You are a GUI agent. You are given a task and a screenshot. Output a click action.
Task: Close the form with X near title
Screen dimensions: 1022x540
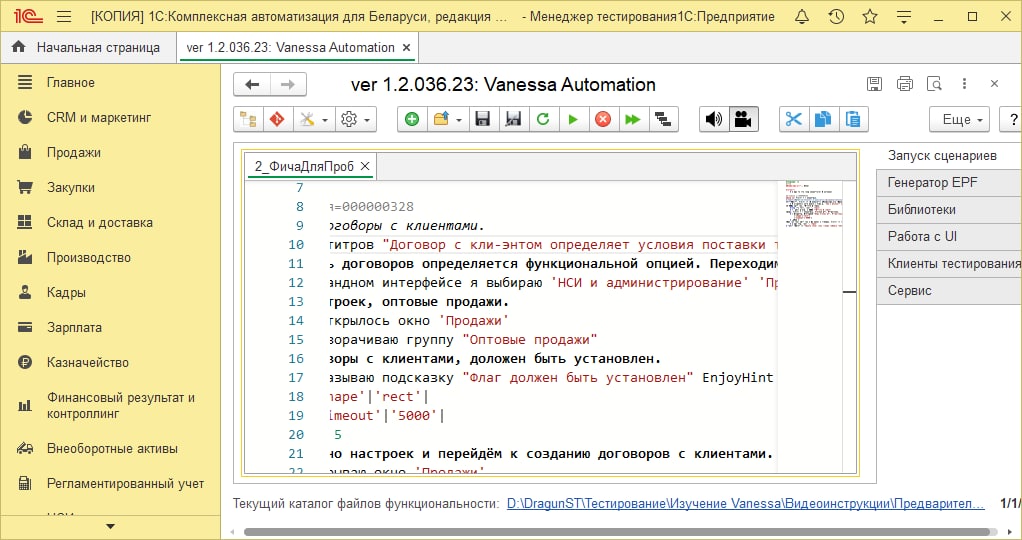point(994,83)
